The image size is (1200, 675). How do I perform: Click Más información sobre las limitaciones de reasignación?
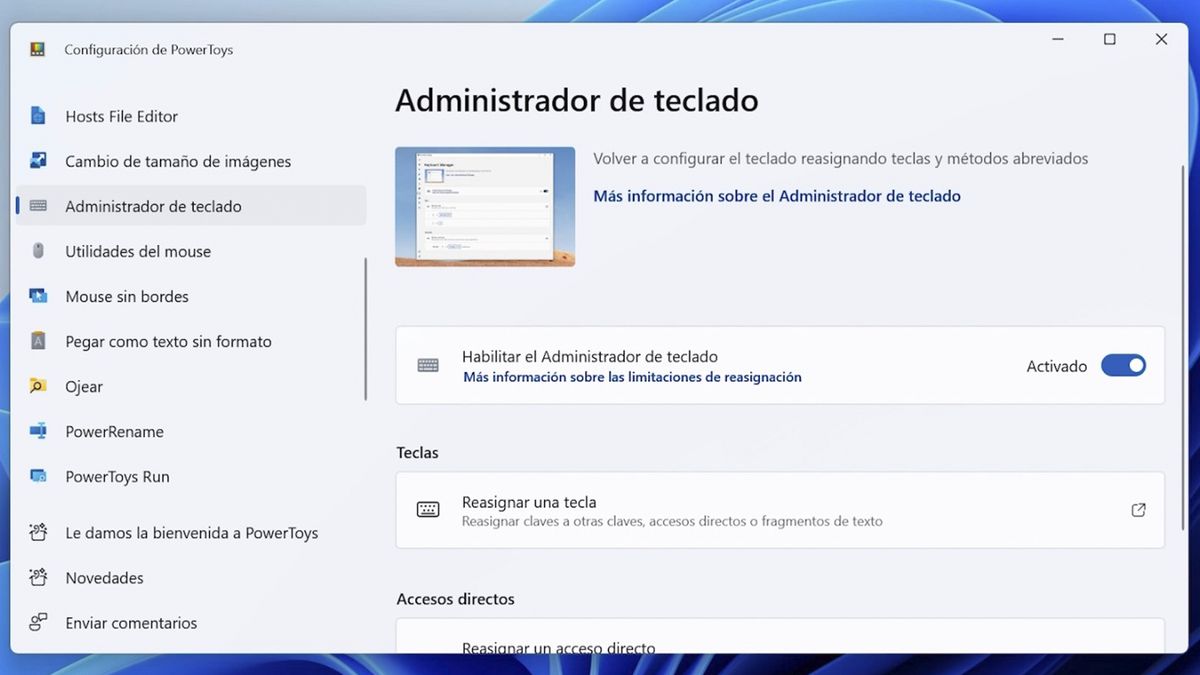tap(631, 377)
